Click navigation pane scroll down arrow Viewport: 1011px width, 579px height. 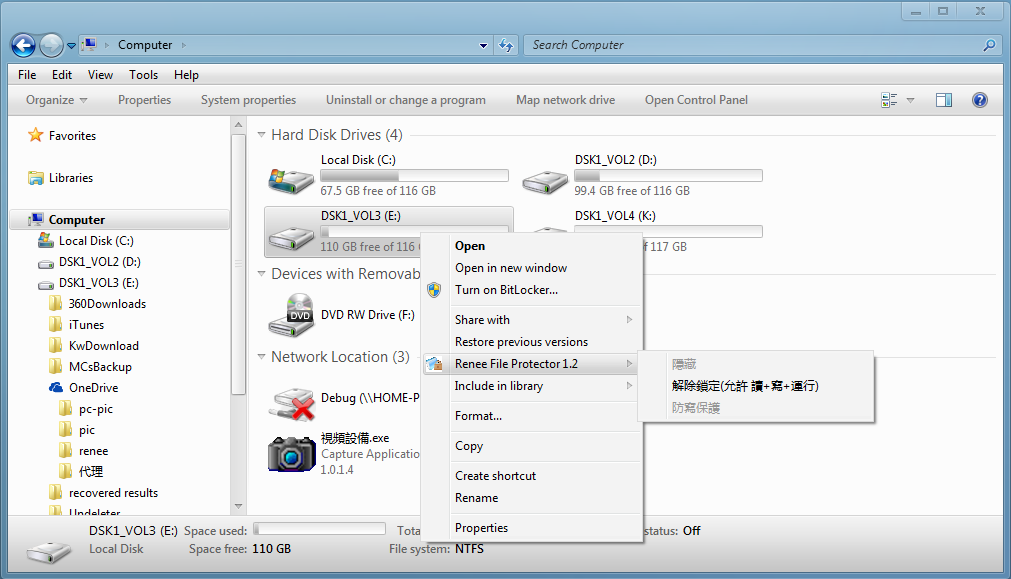(x=239, y=506)
